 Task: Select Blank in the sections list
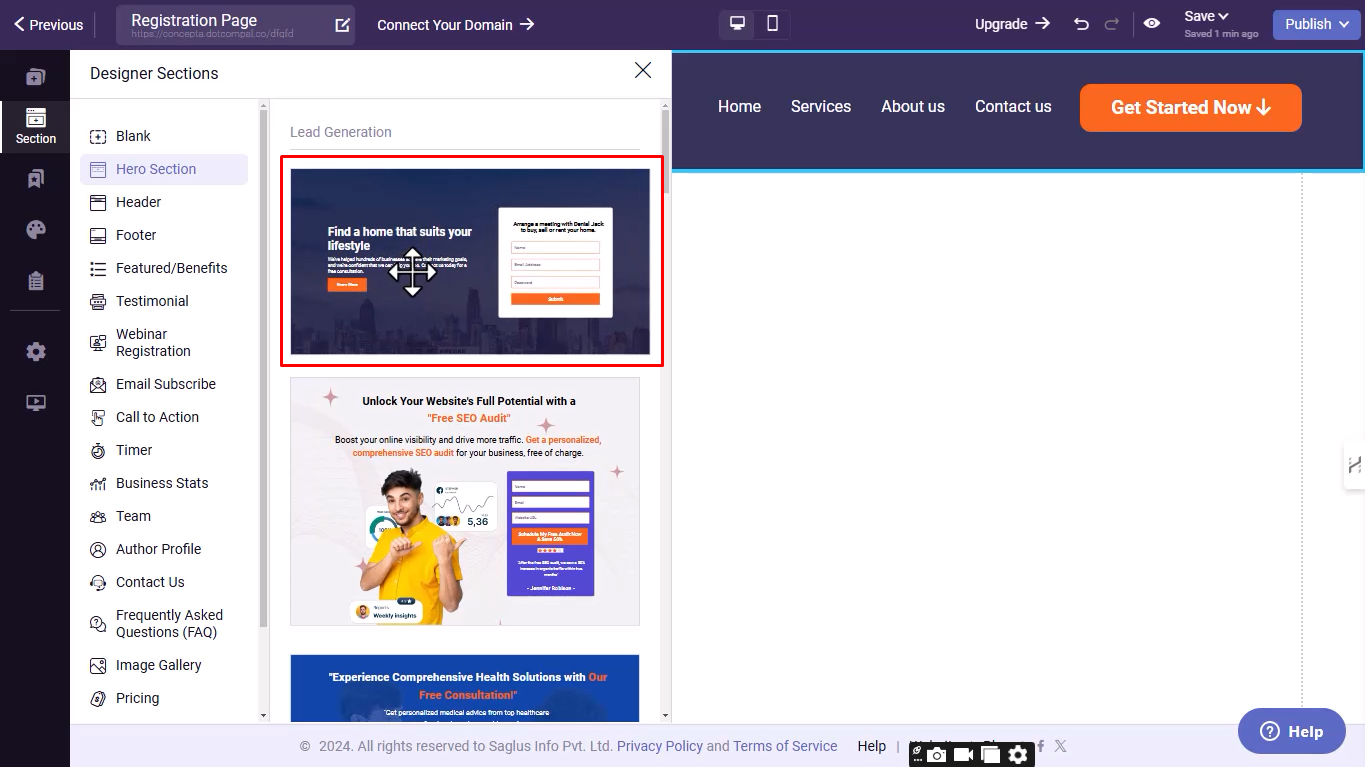coord(164,136)
